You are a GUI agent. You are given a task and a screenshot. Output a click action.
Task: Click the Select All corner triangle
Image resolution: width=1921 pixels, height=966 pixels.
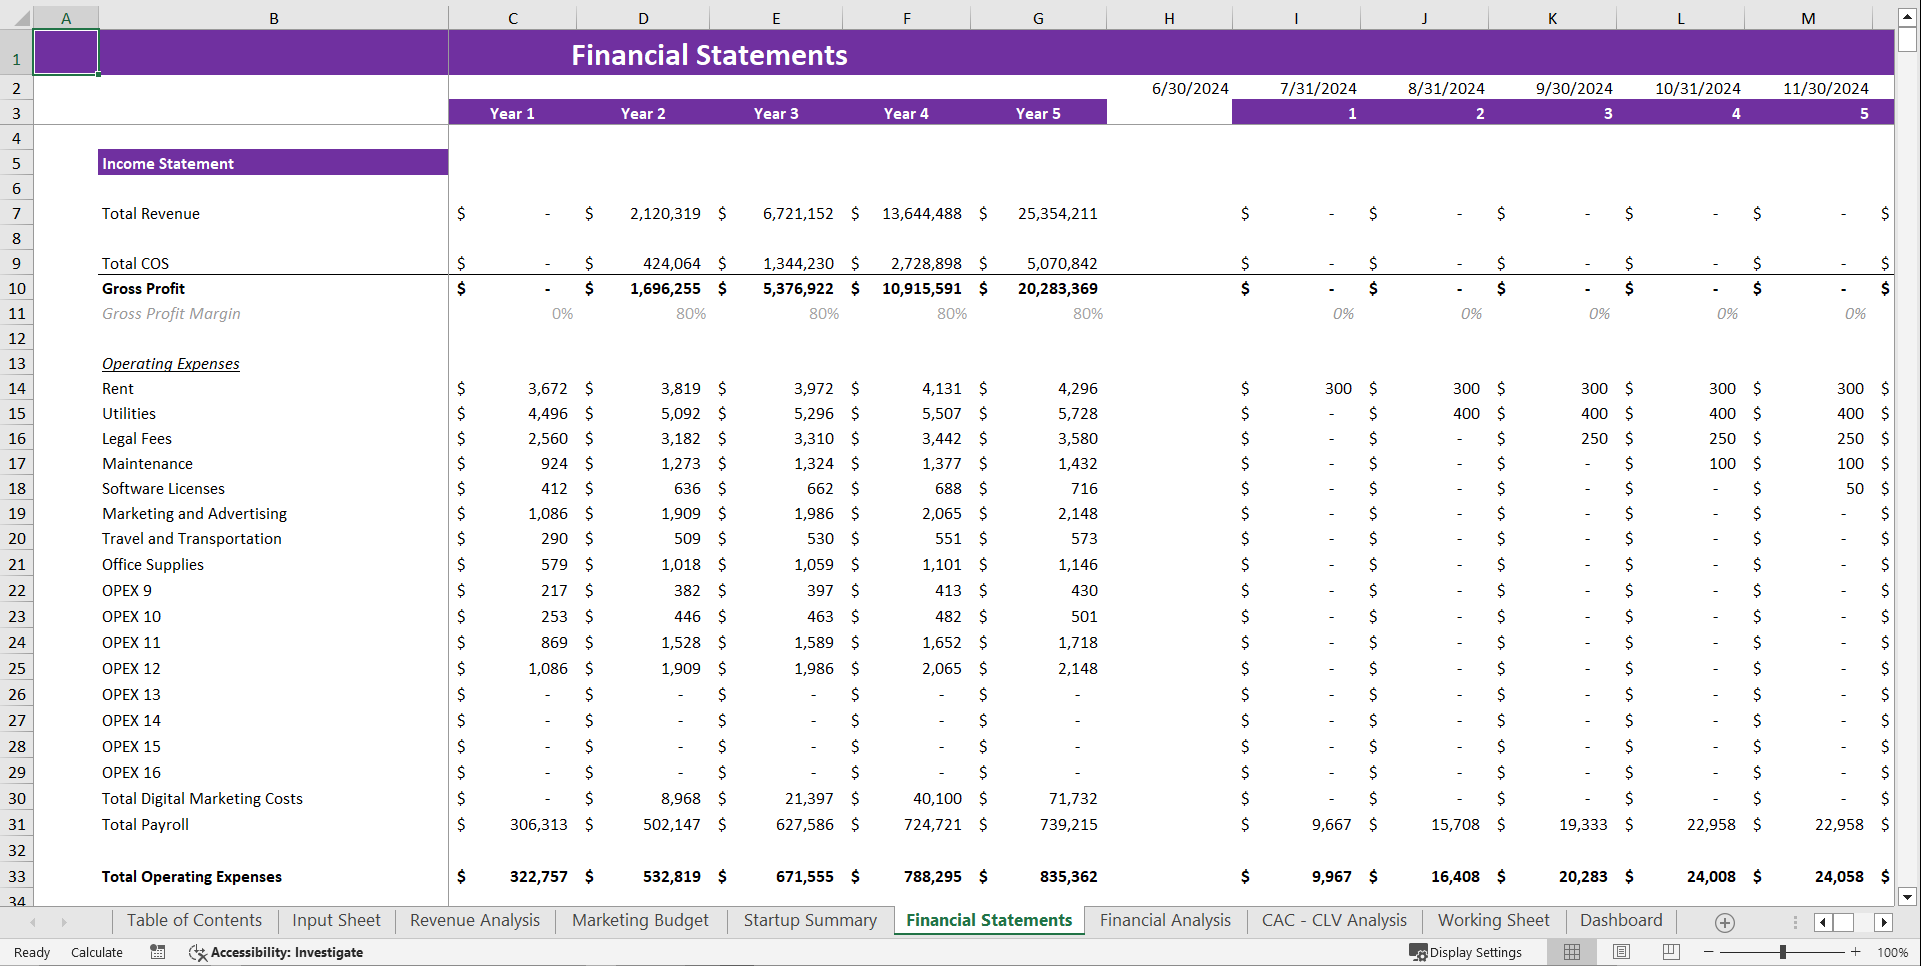point(21,18)
